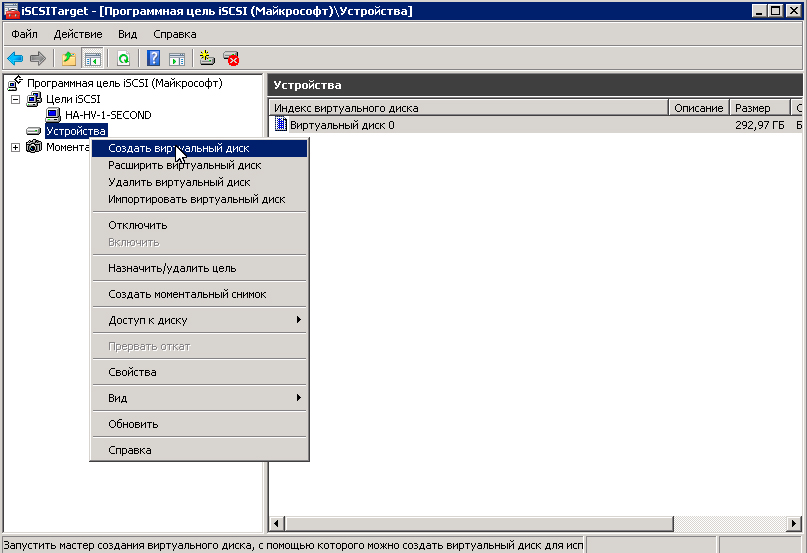Viewport: 807px width, 553px height.
Task: Choose Создать моментальный снимок
Action: [200, 295]
